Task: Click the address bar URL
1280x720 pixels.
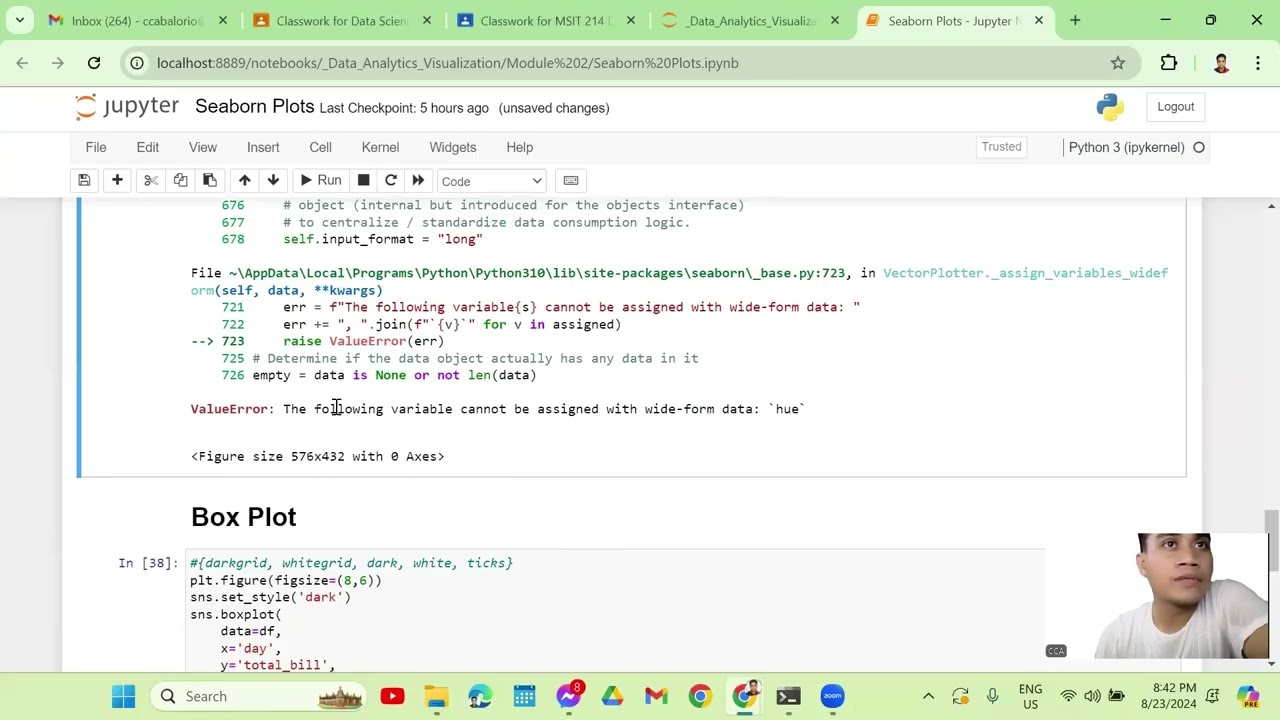Action: tap(448, 63)
